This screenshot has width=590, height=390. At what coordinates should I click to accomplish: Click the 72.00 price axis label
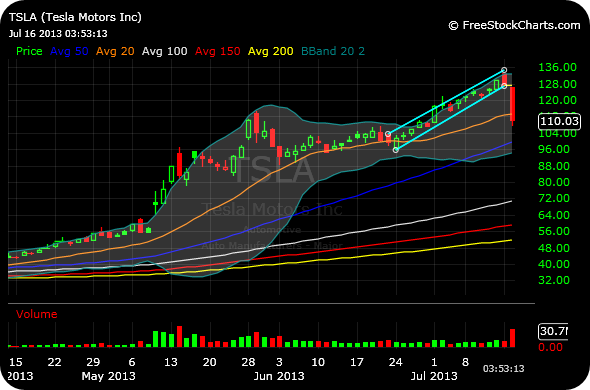(554, 198)
